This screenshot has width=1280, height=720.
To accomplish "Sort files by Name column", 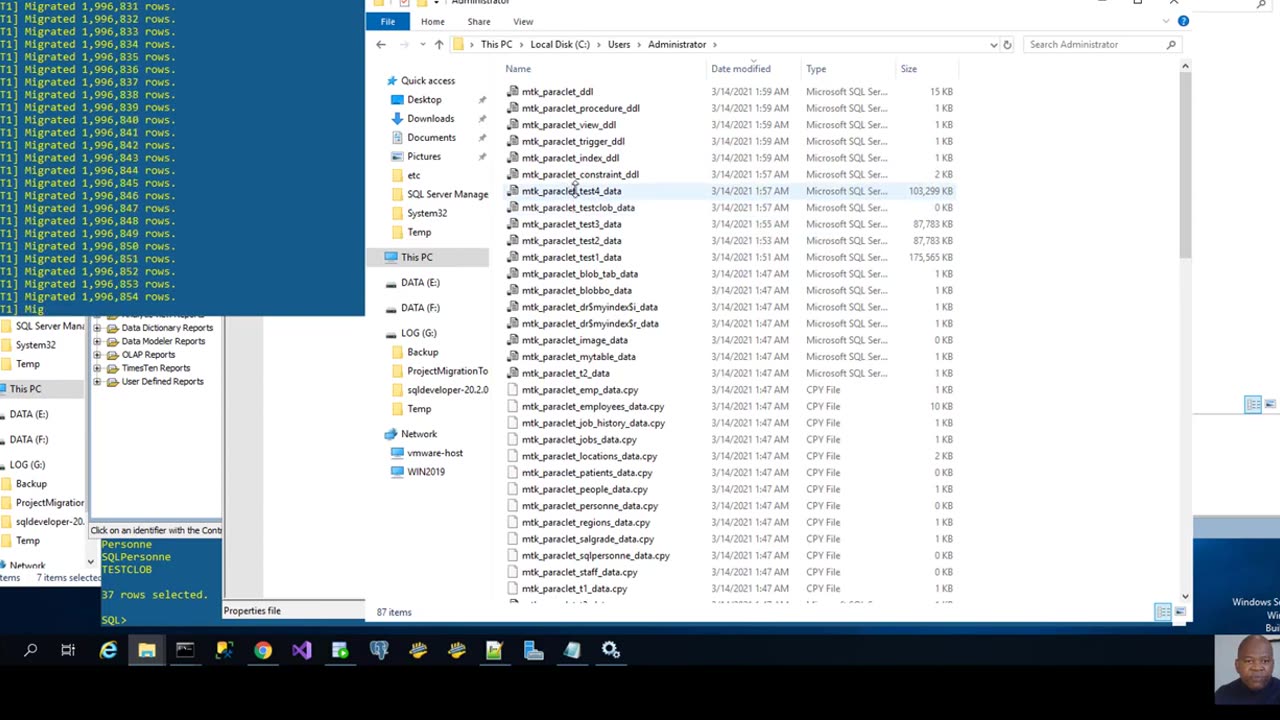I will tap(518, 69).
